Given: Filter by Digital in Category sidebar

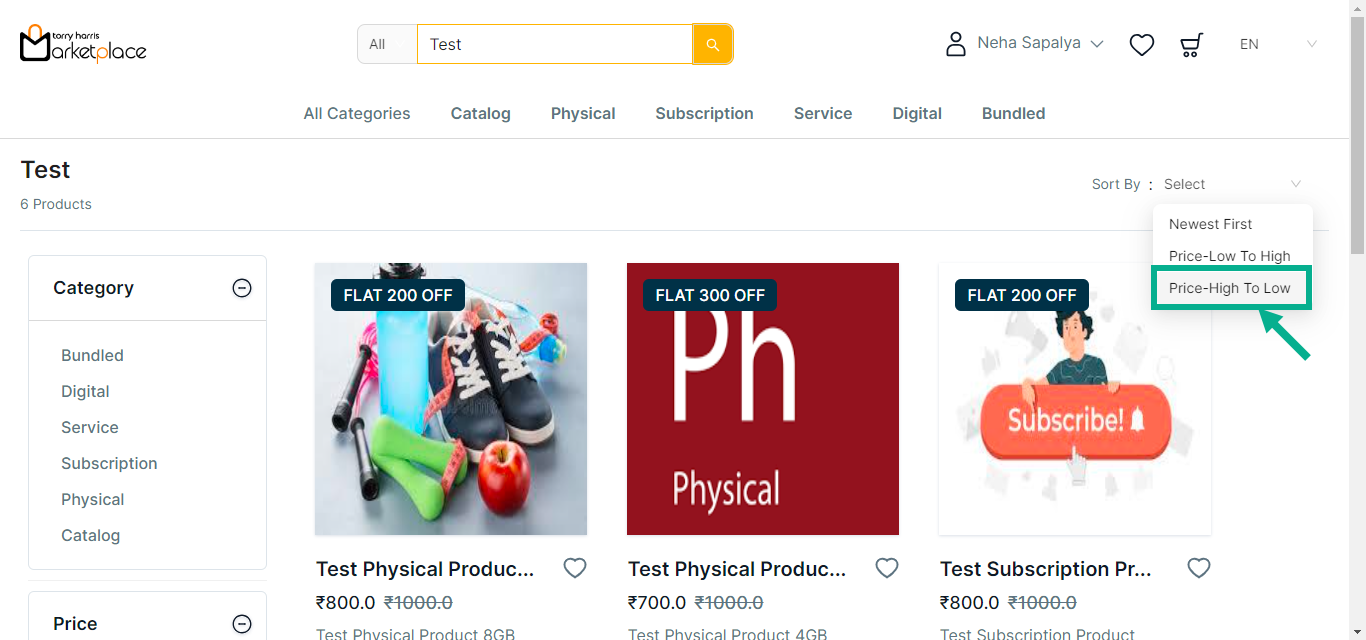Looking at the screenshot, I should click(x=85, y=392).
